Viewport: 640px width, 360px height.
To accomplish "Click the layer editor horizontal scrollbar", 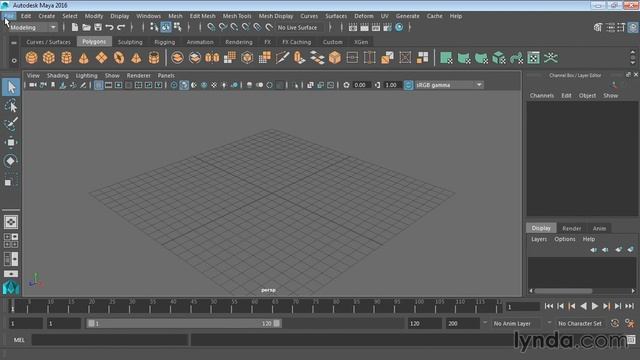I will tap(564, 291).
